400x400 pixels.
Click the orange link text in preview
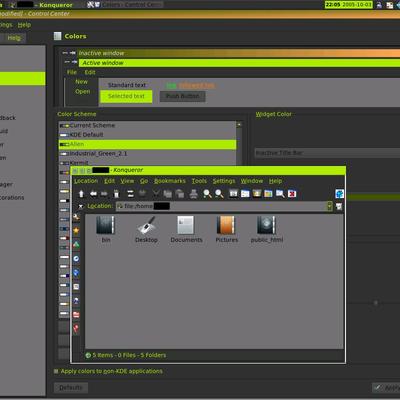click(x=197, y=86)
